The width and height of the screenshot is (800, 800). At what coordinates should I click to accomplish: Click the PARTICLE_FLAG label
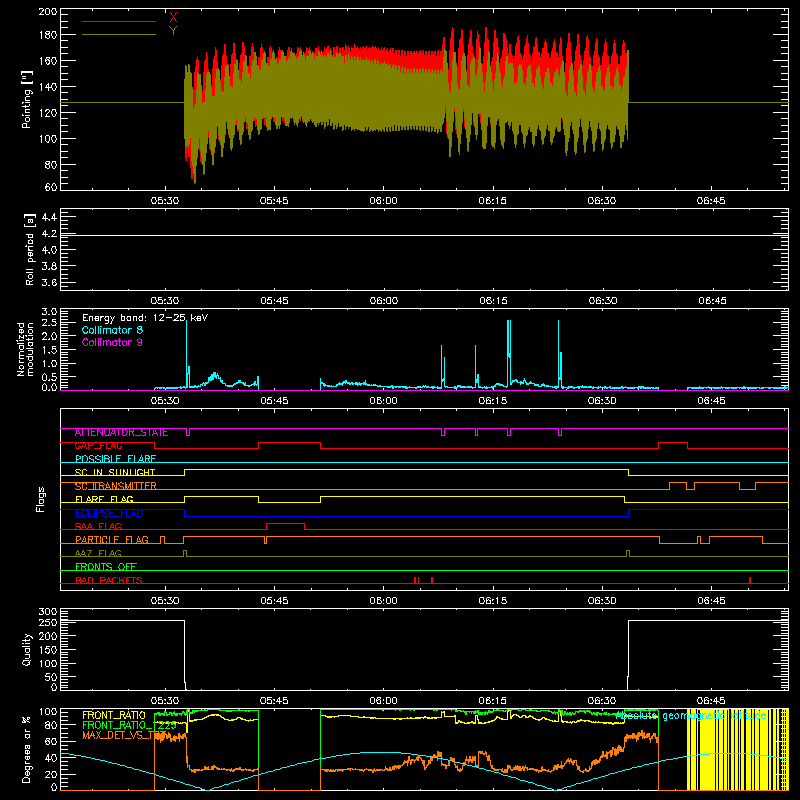[112, 540]
